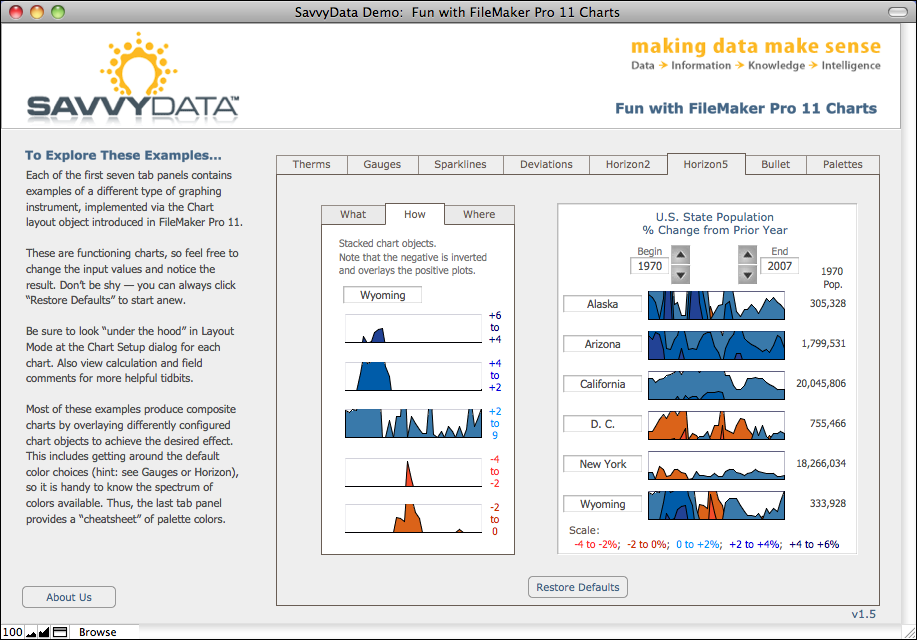Click the zoom in mountains icon in status bar

44,632
